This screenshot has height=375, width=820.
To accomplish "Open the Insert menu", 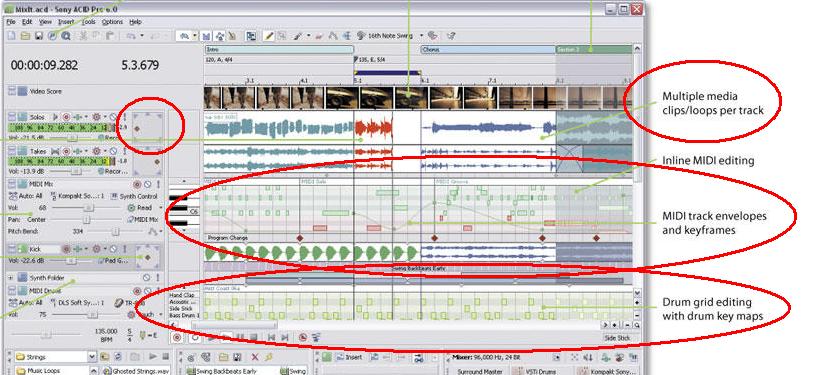I will click(x=66, y=22).
